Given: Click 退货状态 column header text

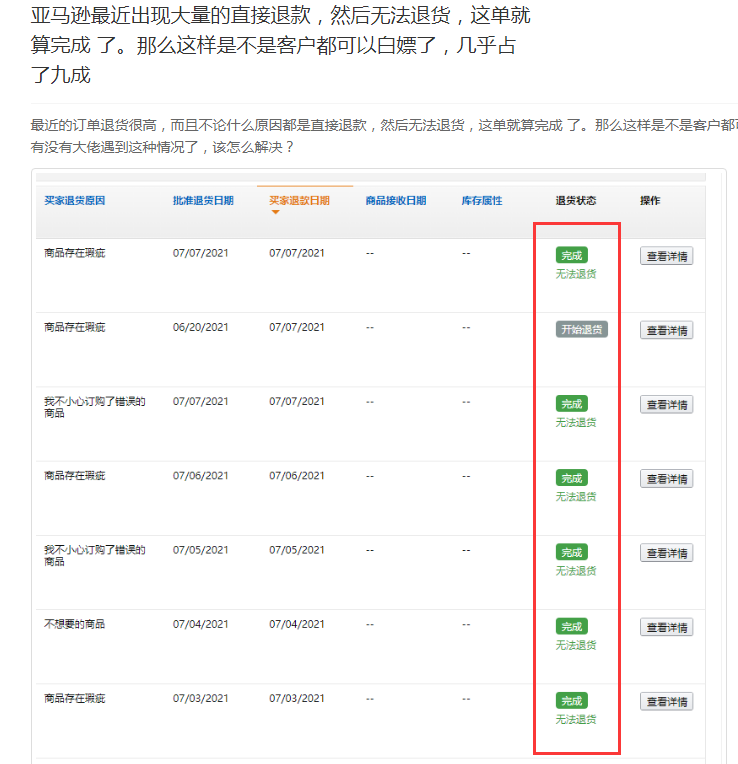Looking at the screenshot, I should (x=576, y=201).
